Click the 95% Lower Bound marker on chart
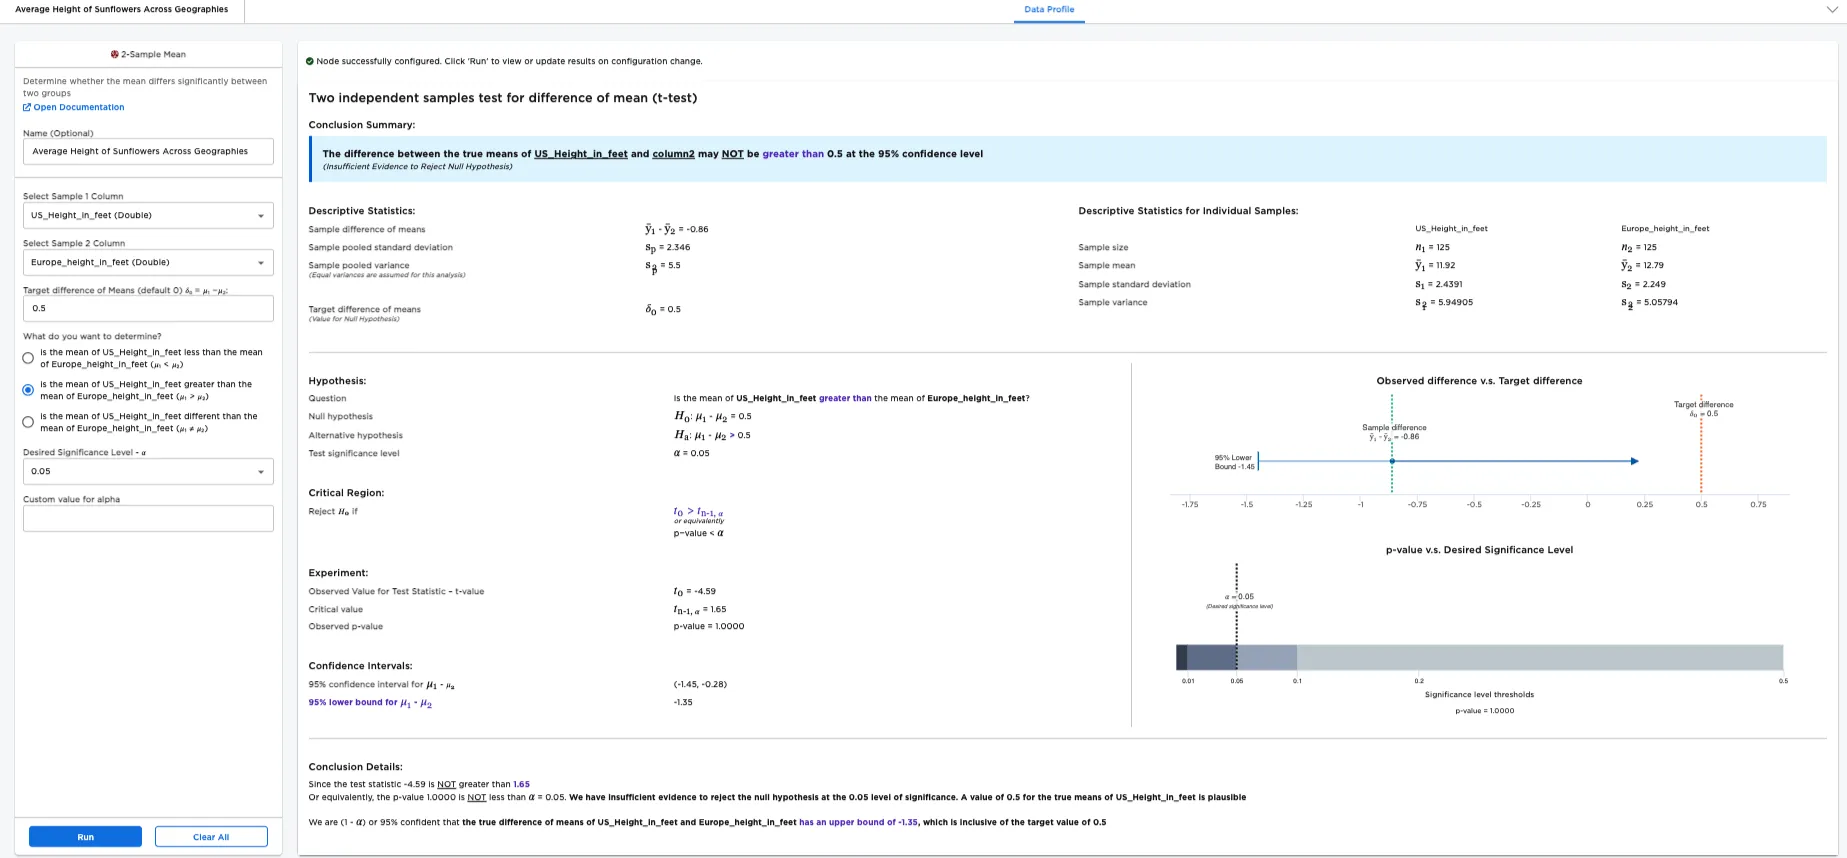Viewport: 1847px width, 858px height. [x=1258, y=461]
